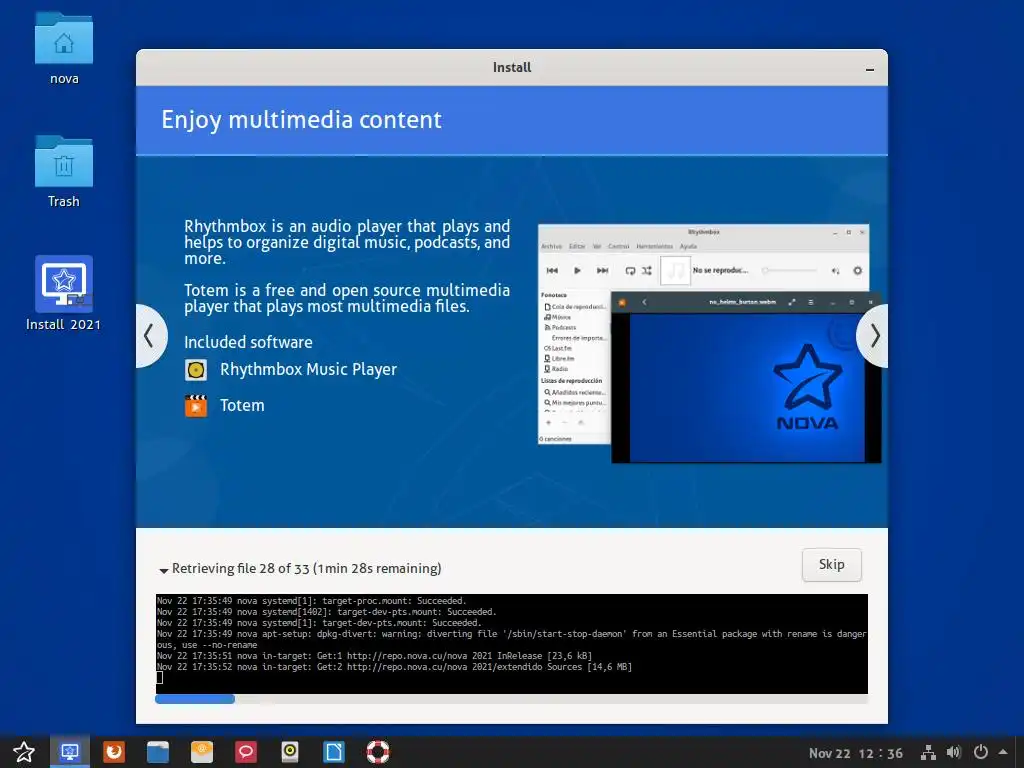Viewport: 1024px width, 768px height.
Task: Click the "Rhythmbox Music Player" label
Action: pos(308,370)
